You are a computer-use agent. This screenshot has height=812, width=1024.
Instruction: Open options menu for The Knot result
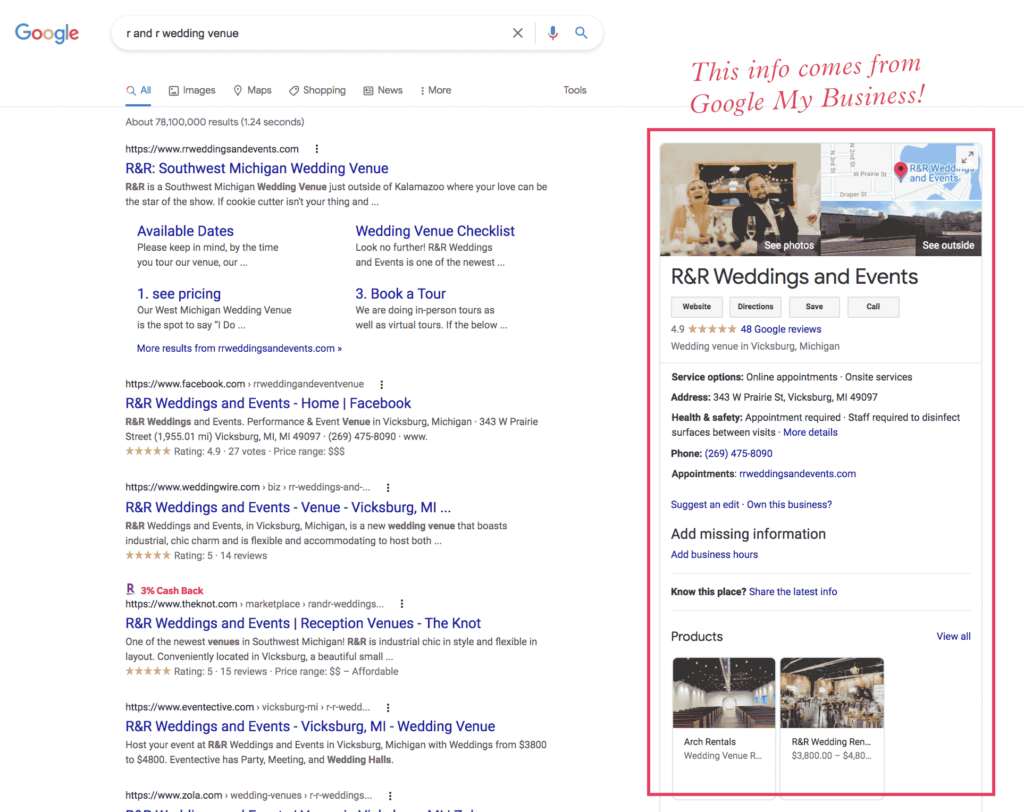pos(402,604)
